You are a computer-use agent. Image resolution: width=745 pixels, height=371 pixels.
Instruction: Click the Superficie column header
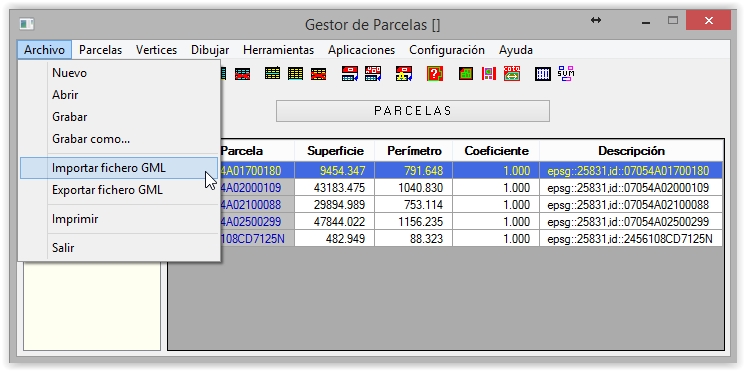tap(335, 151)
